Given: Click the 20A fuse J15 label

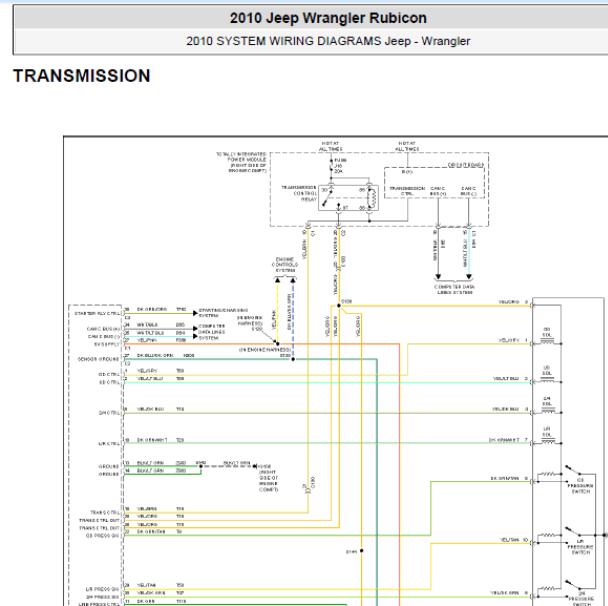Looking at the screenshot, I should click(x=340, y=166).
